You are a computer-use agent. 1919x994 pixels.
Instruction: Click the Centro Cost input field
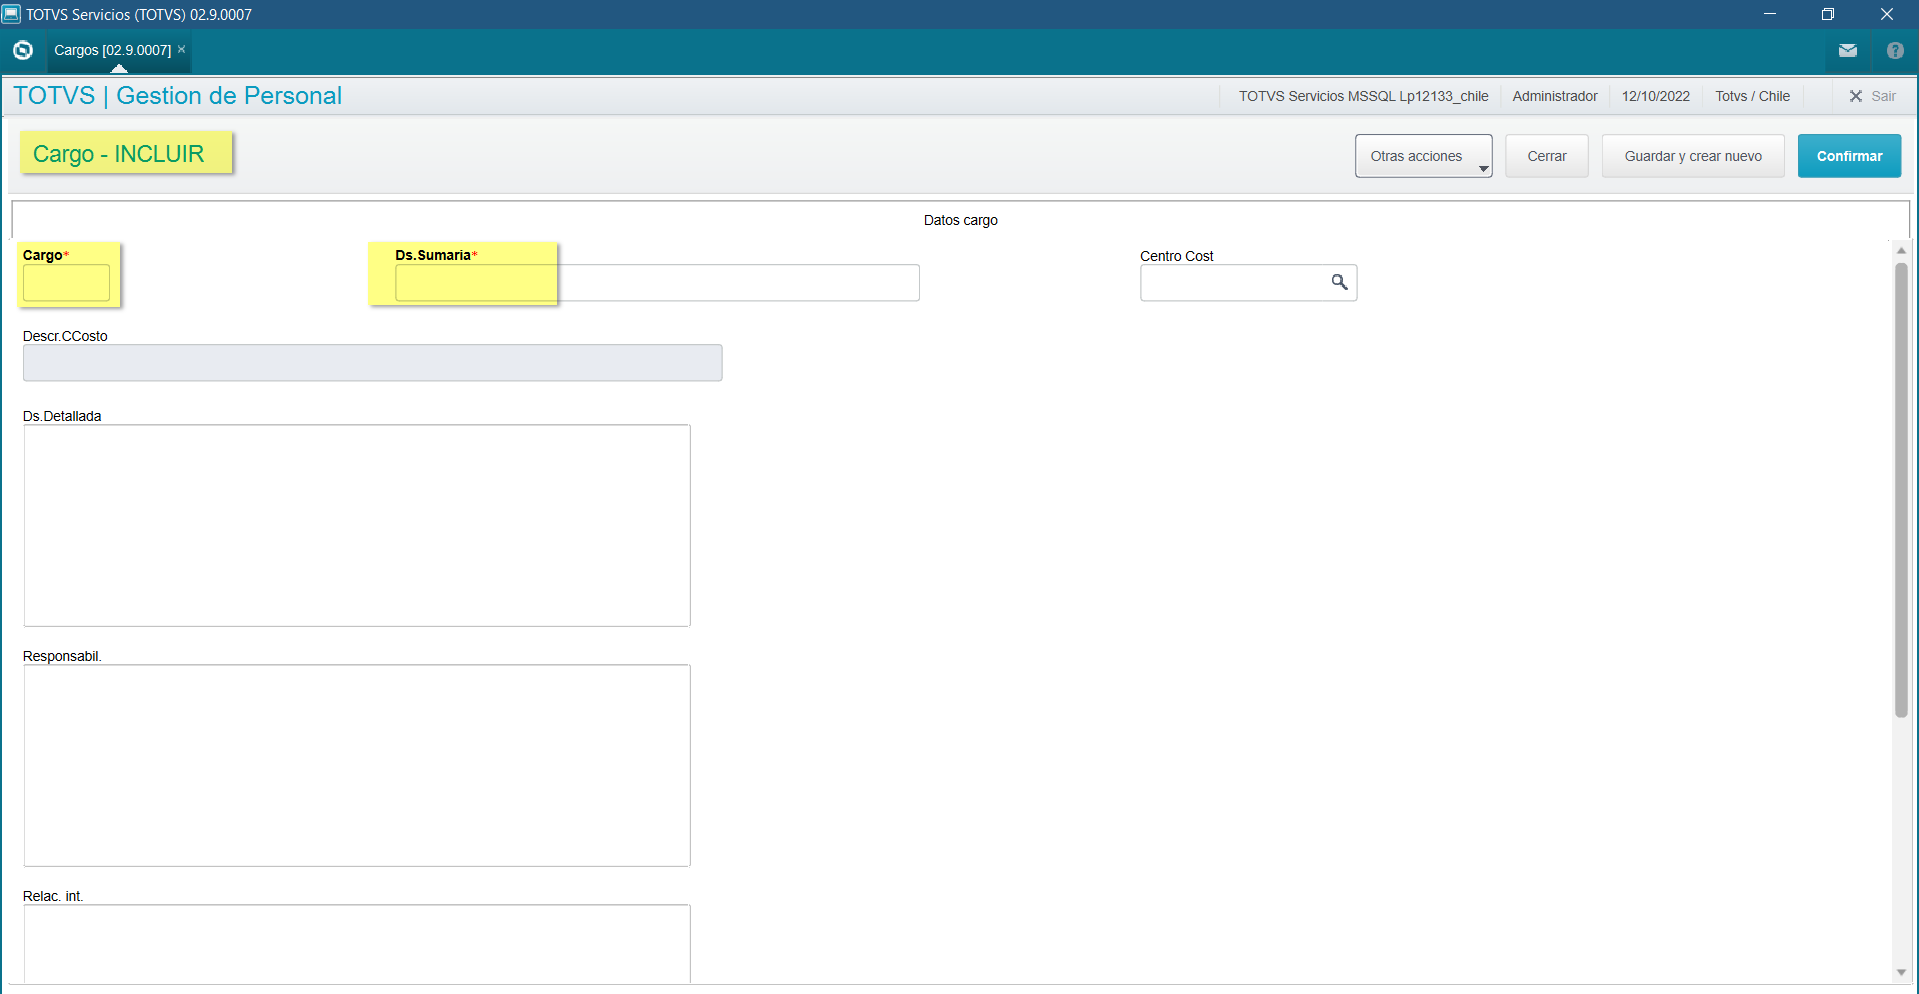tap(1233, 283)
